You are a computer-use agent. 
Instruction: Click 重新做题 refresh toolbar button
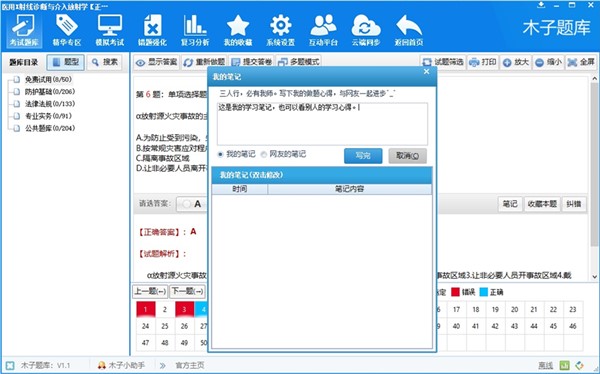pyautogui.click(x=204, y=62)
